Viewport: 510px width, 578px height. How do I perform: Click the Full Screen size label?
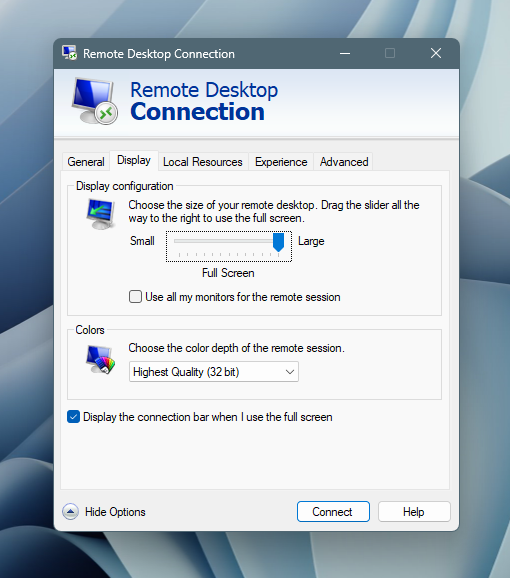(x=228, y=273)
